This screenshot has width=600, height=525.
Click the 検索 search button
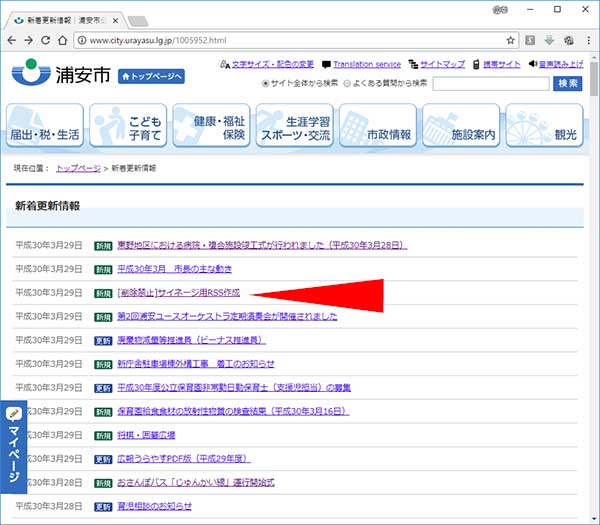(567, 83)
